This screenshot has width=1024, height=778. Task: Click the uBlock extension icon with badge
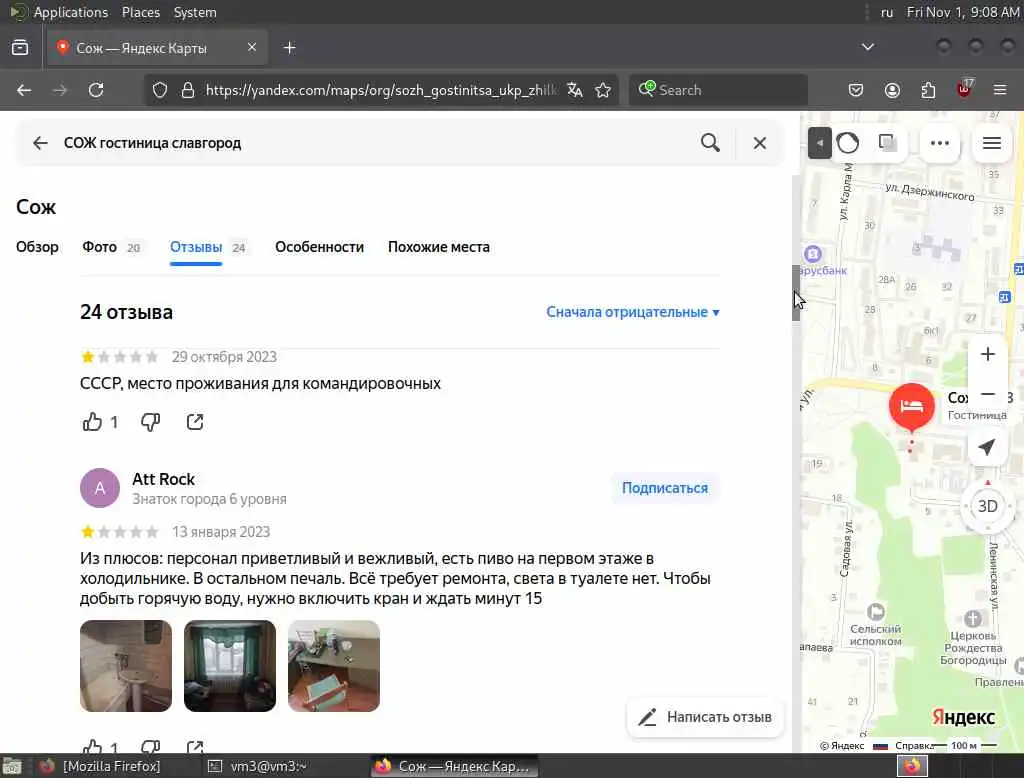coord(965,89)
